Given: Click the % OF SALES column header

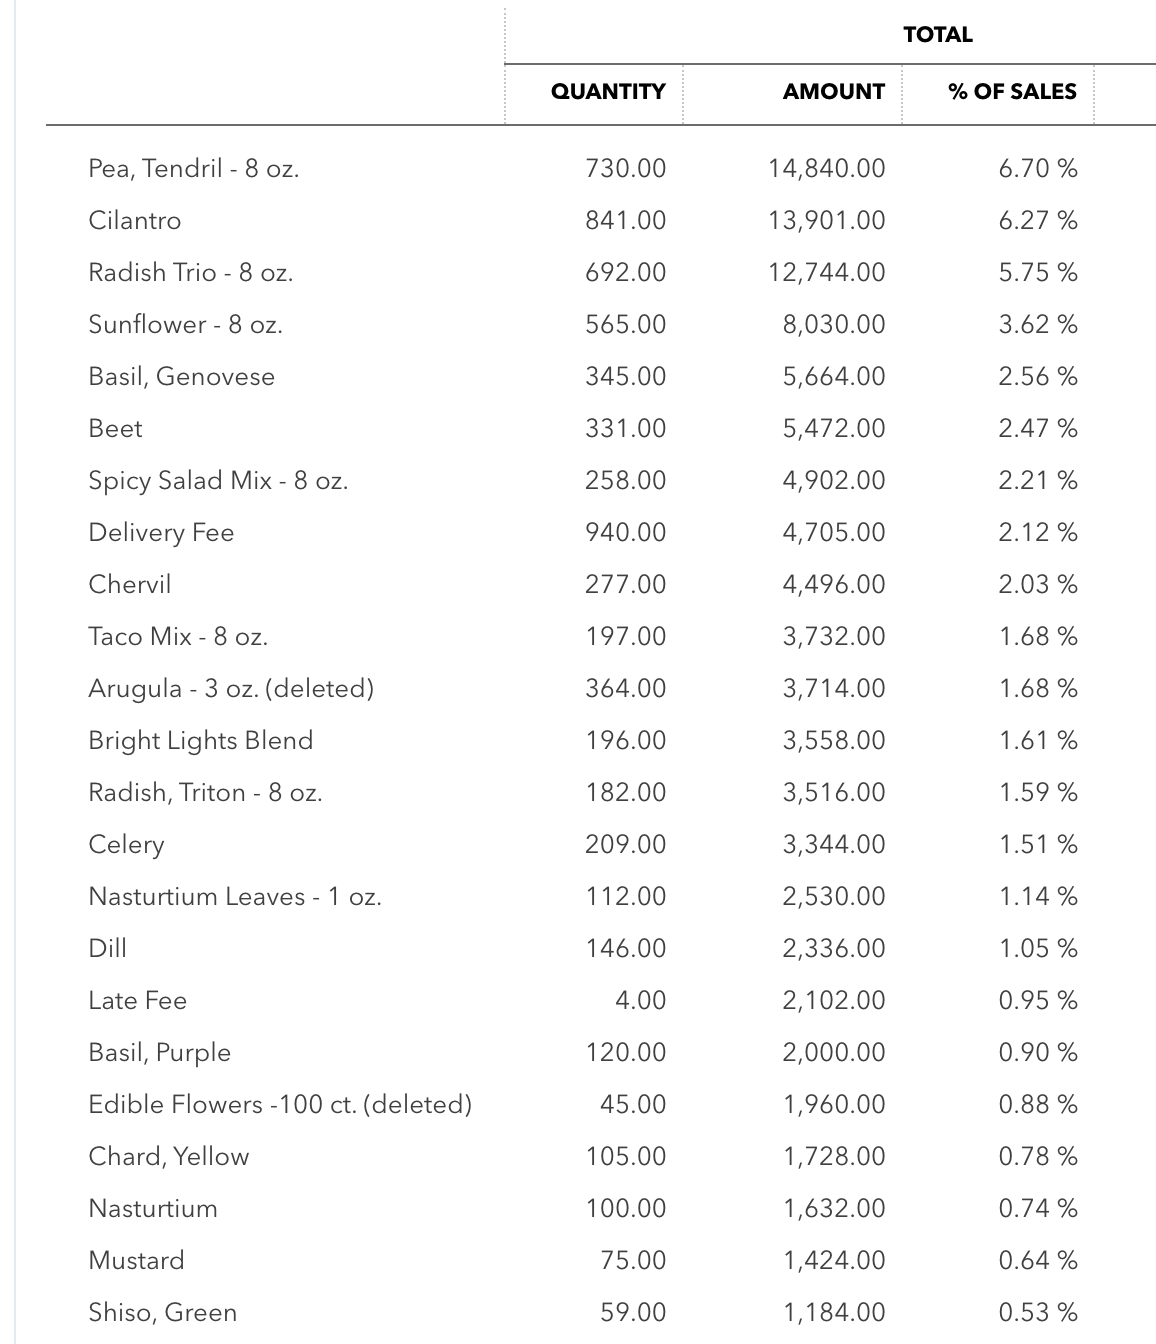Looking at the screenshot, I should point(1012,92).
